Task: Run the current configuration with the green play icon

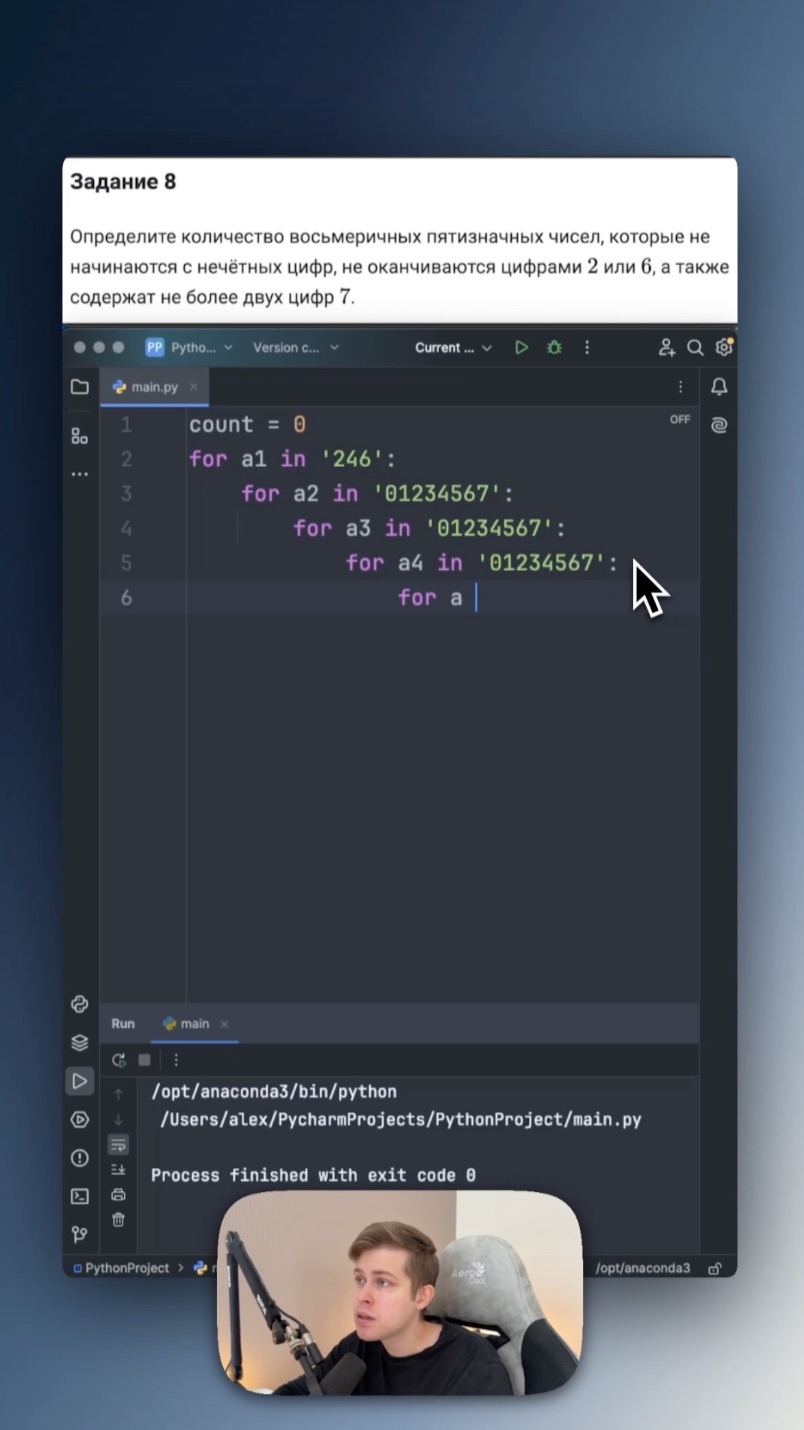Action: pos(521,348)
